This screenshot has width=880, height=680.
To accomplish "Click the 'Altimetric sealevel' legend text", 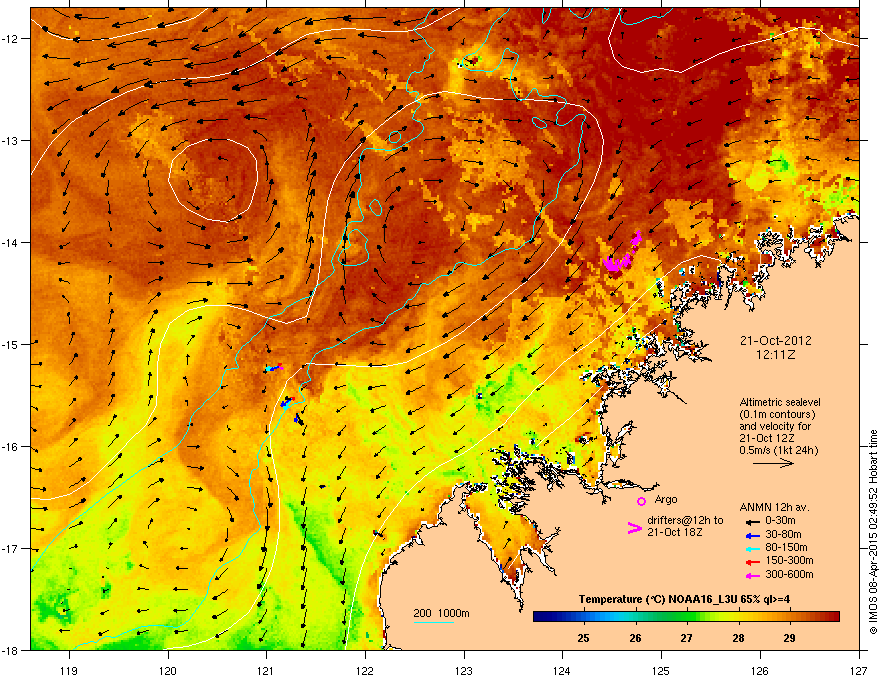I will pos(780,402).
